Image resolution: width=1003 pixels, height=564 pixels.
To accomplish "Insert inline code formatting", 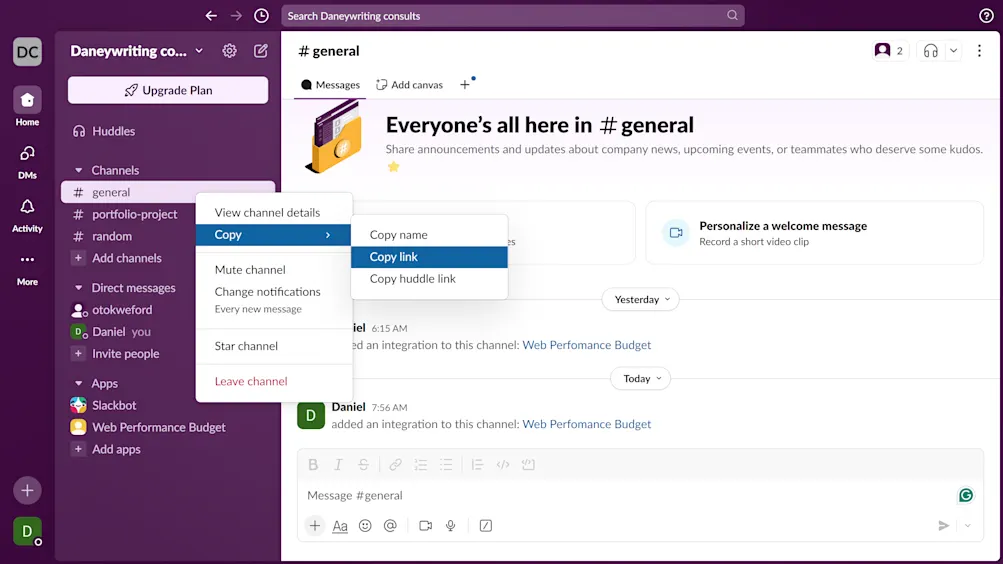I will 503,465.
